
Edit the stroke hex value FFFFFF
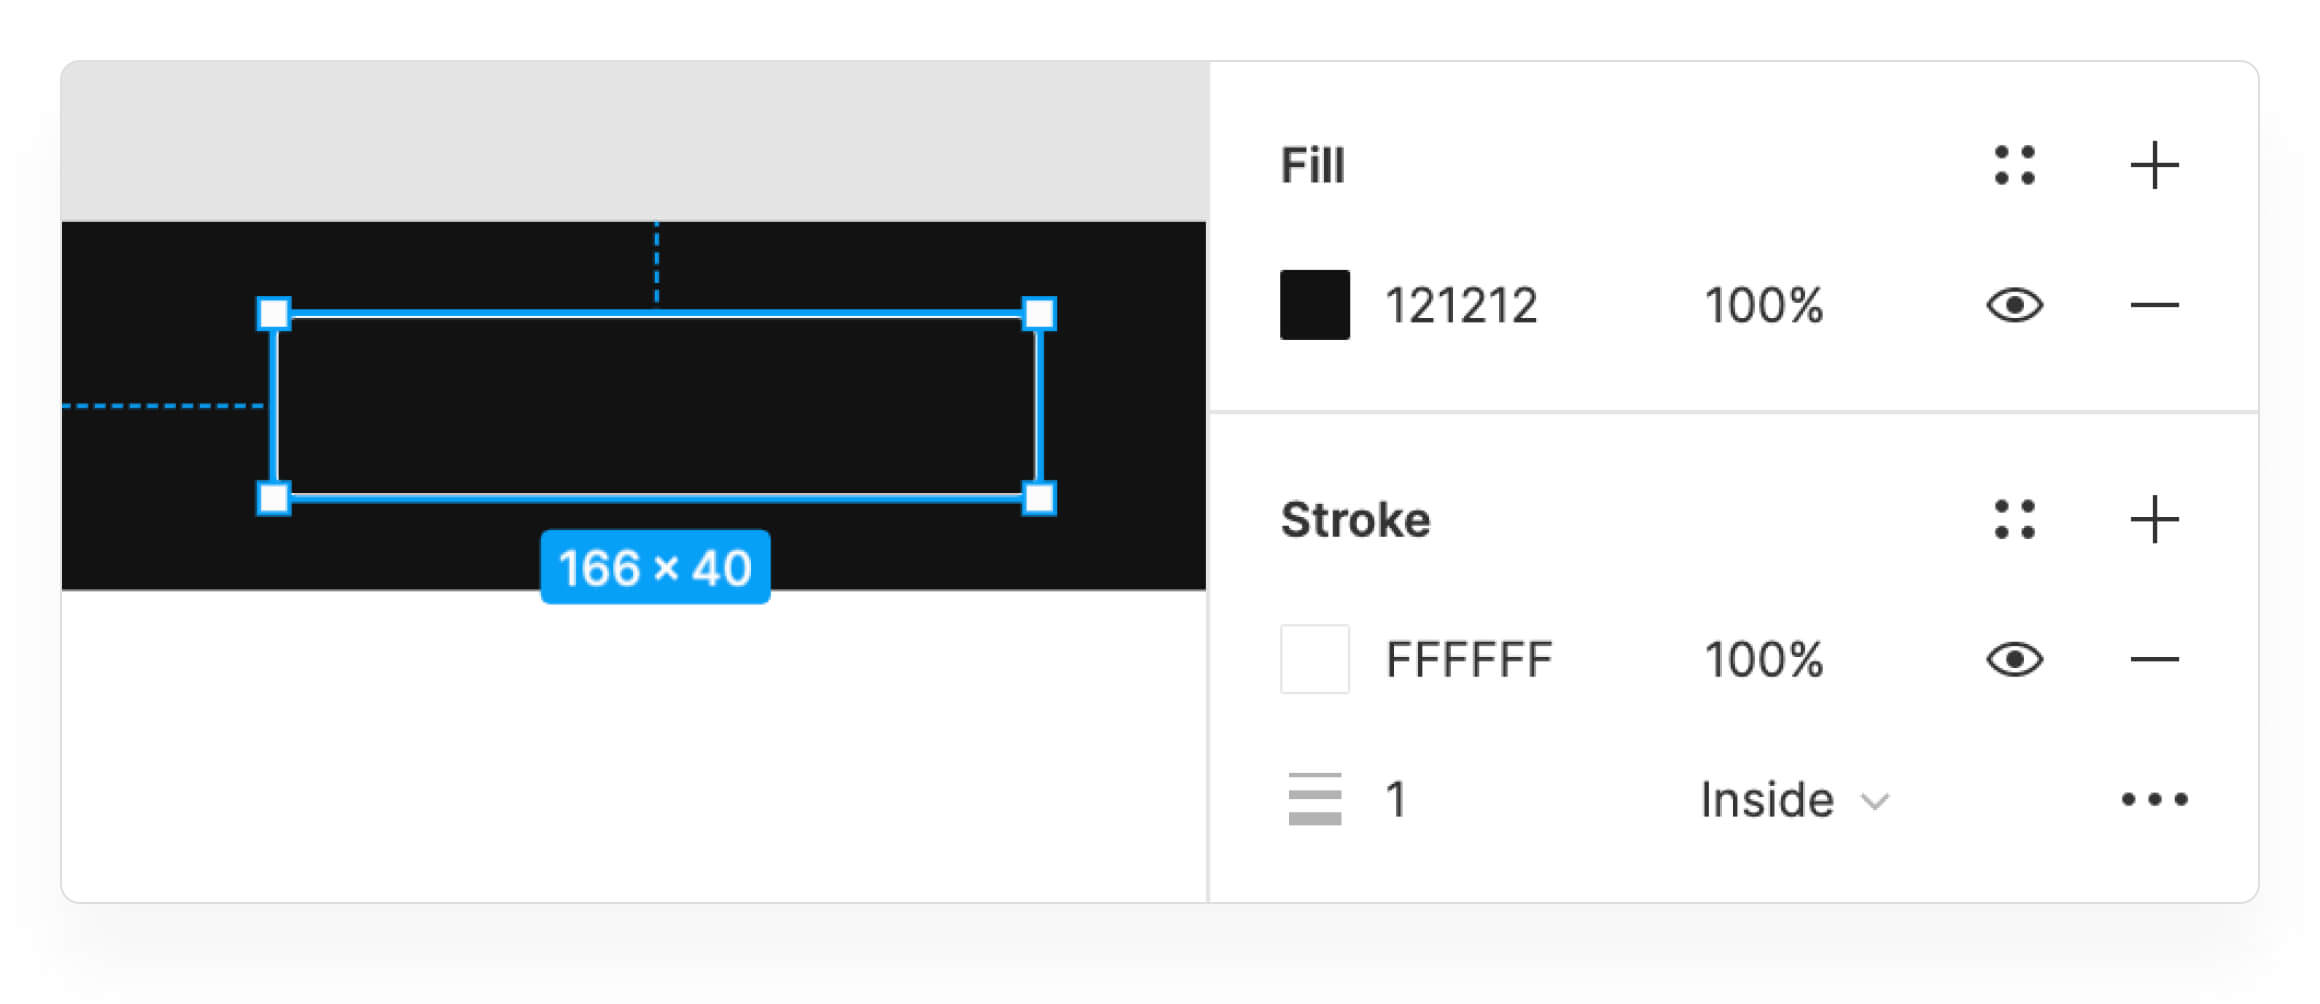pos(1468,659)
